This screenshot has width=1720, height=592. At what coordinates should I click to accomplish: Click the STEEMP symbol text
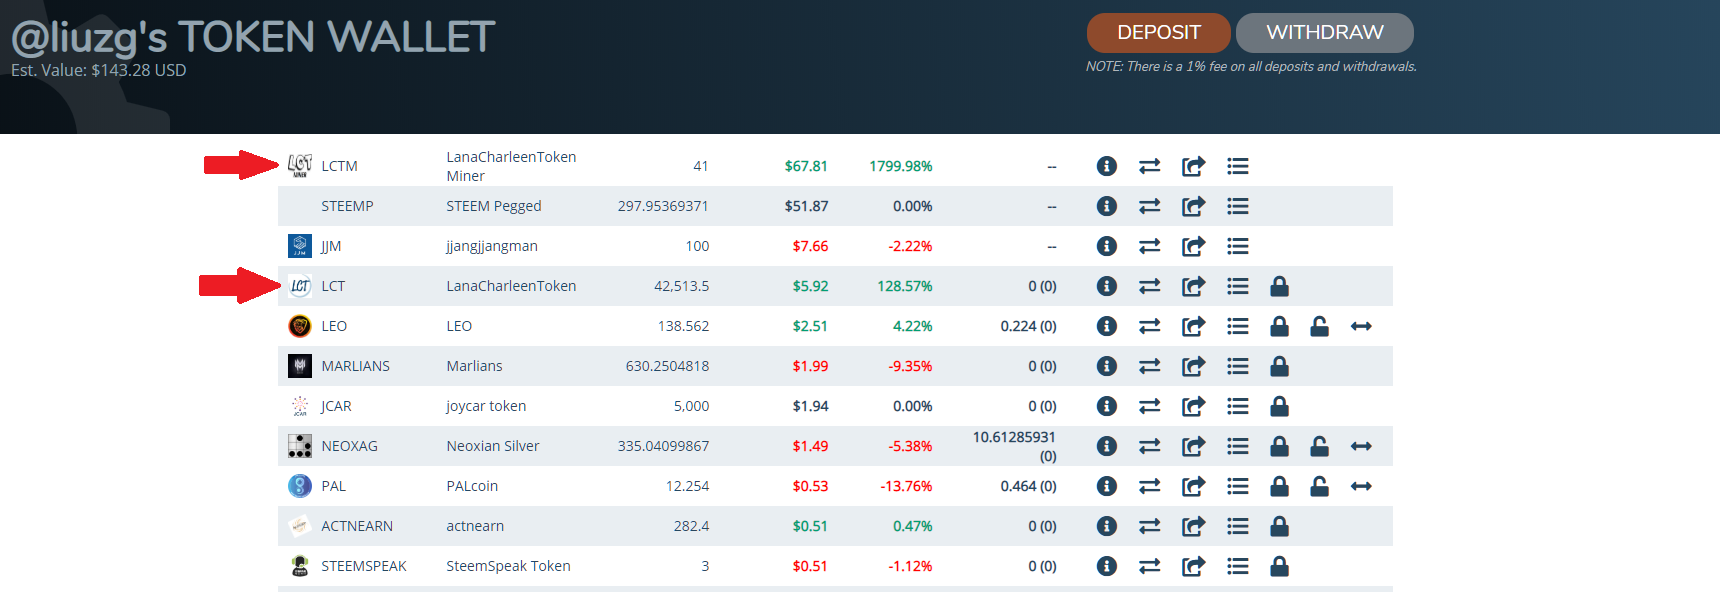pos(347,206)
